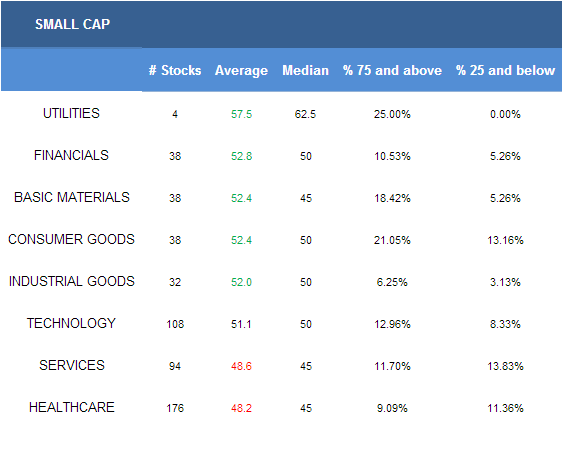Click the Median column header
563x453 pixels.
pos(305,70)
